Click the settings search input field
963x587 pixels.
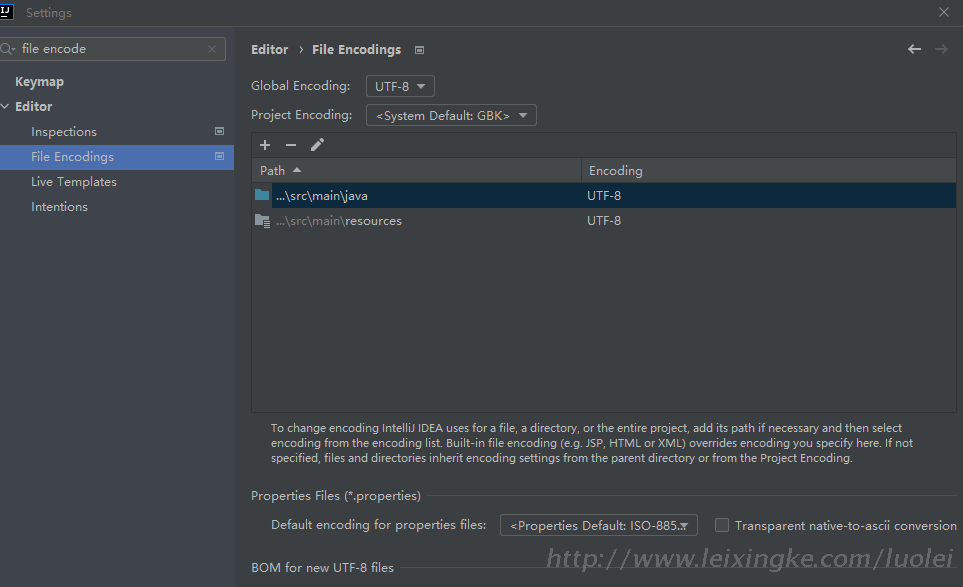click(110, 49)
